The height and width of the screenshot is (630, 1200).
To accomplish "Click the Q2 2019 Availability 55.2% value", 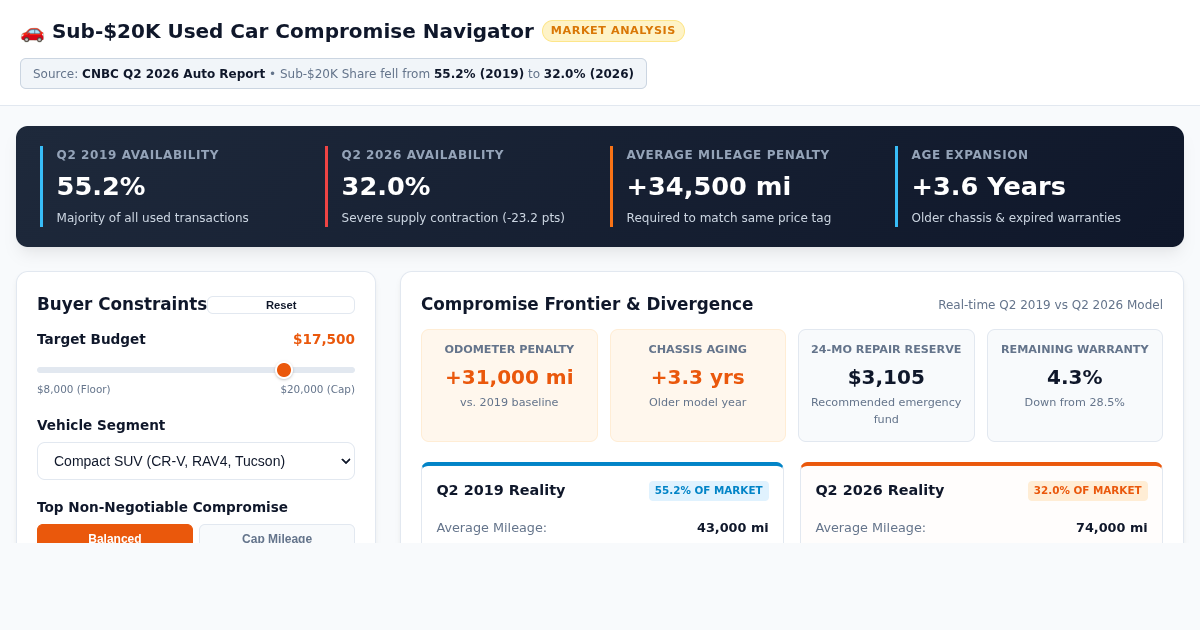I will (x=101, y=186).
